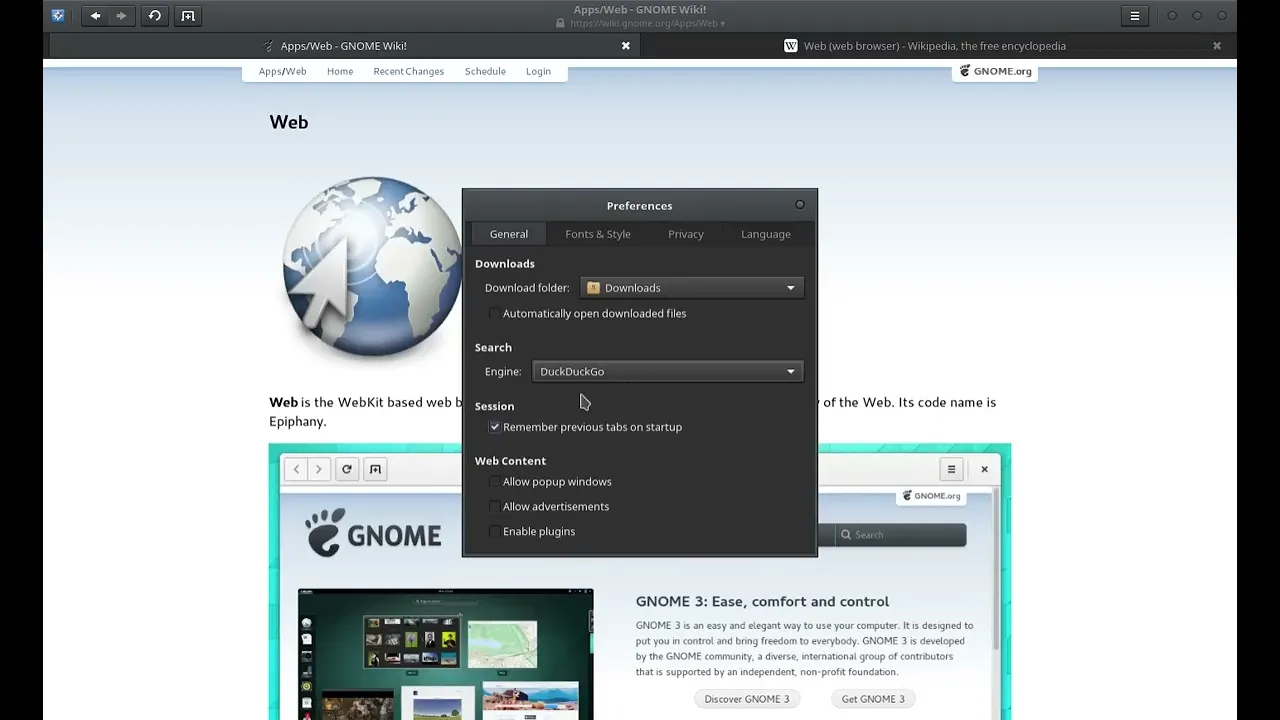This screenshot has width=1280, height=720.
Task: Toggle the Allow advertisements checkbox
Action: click(x=494, y=507)
